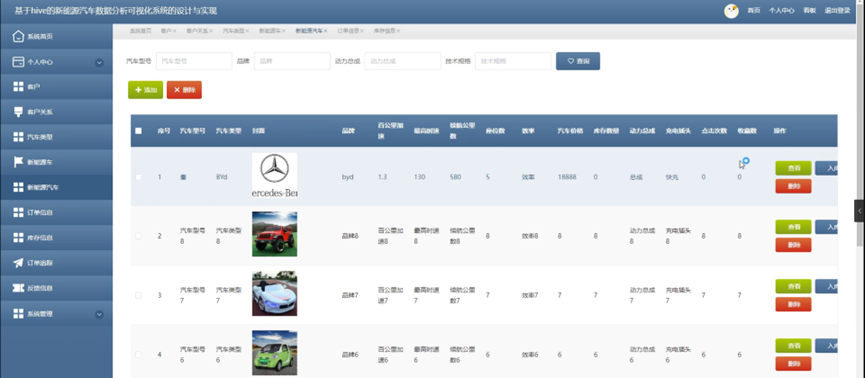Open 库存信息 in the sidebar
This screenshot has height=378, width=865.
tap(56, 238)
